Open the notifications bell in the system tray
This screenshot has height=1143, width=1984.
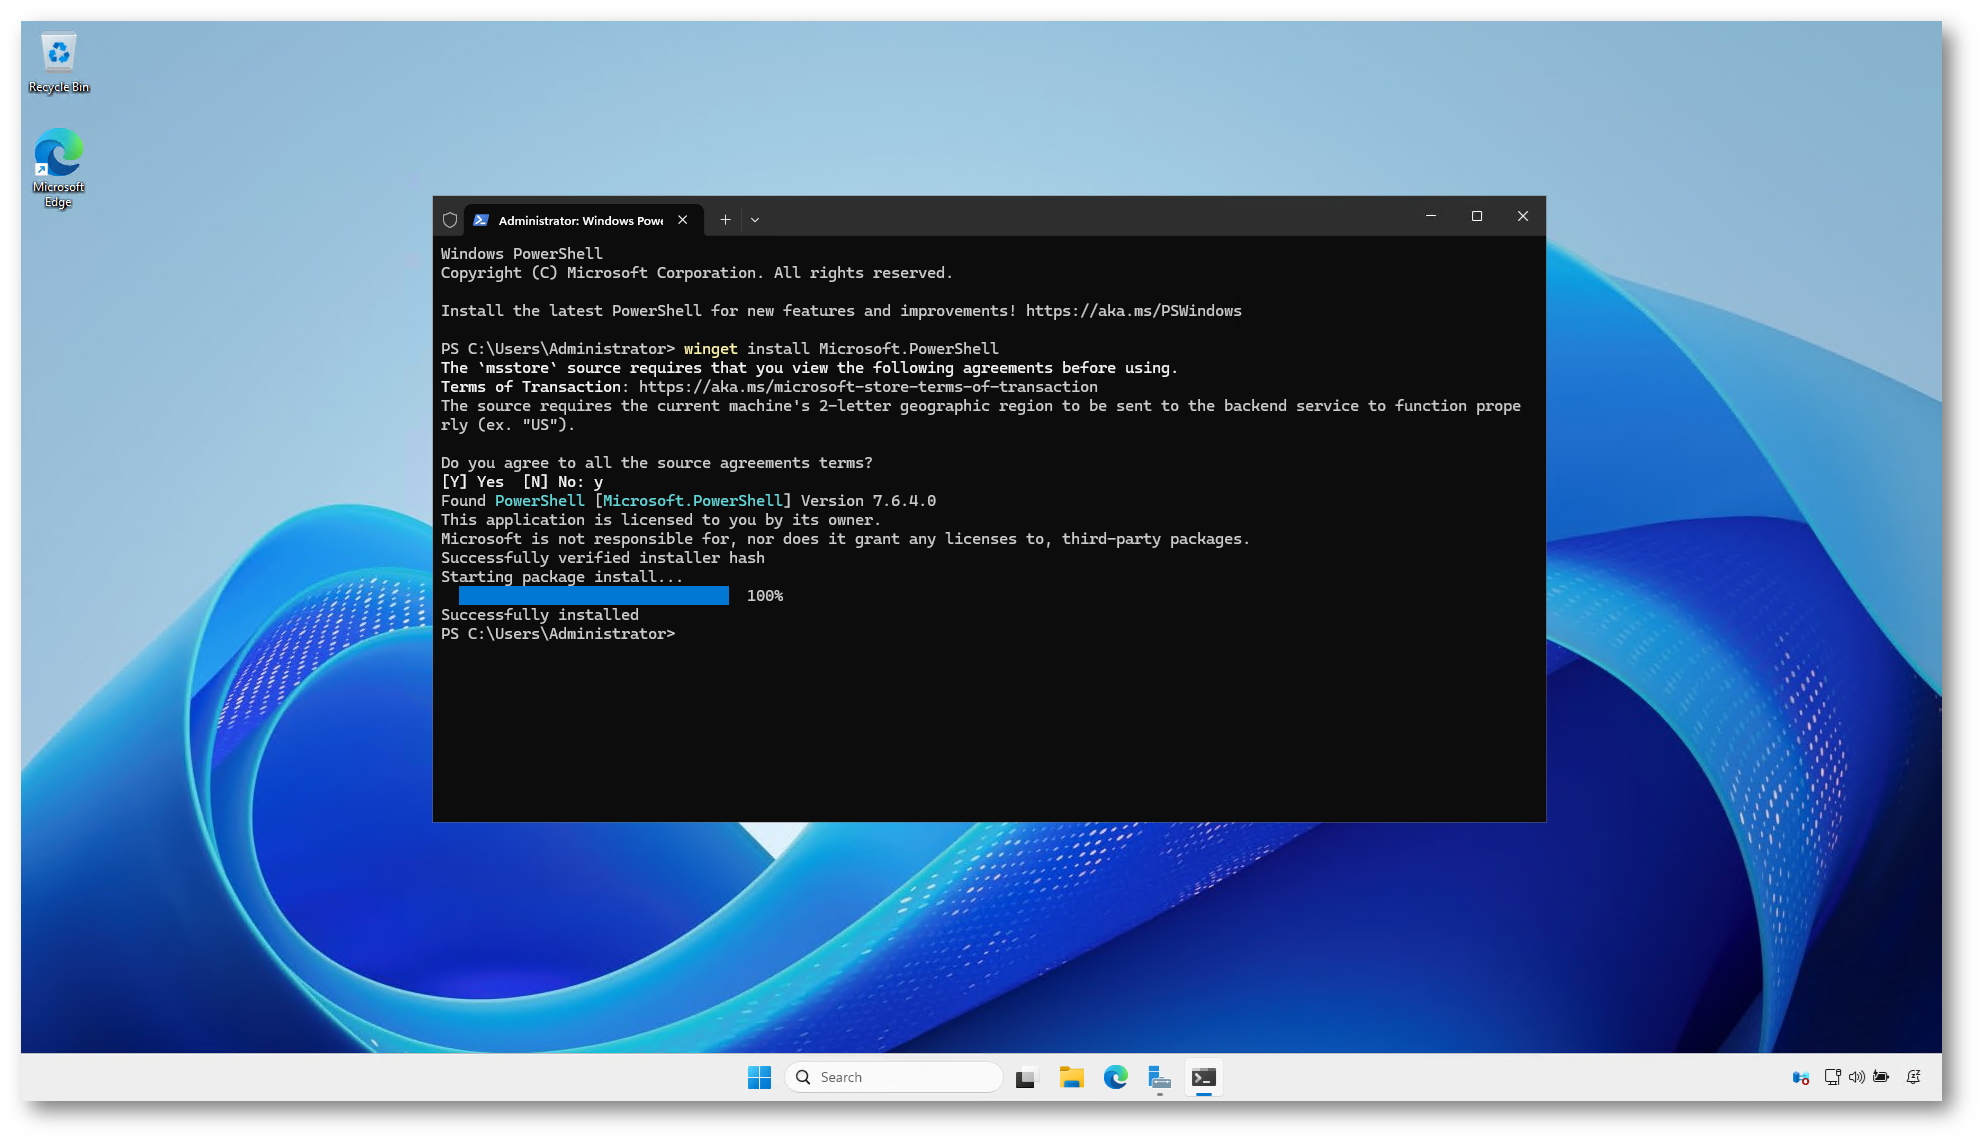1913,1077
